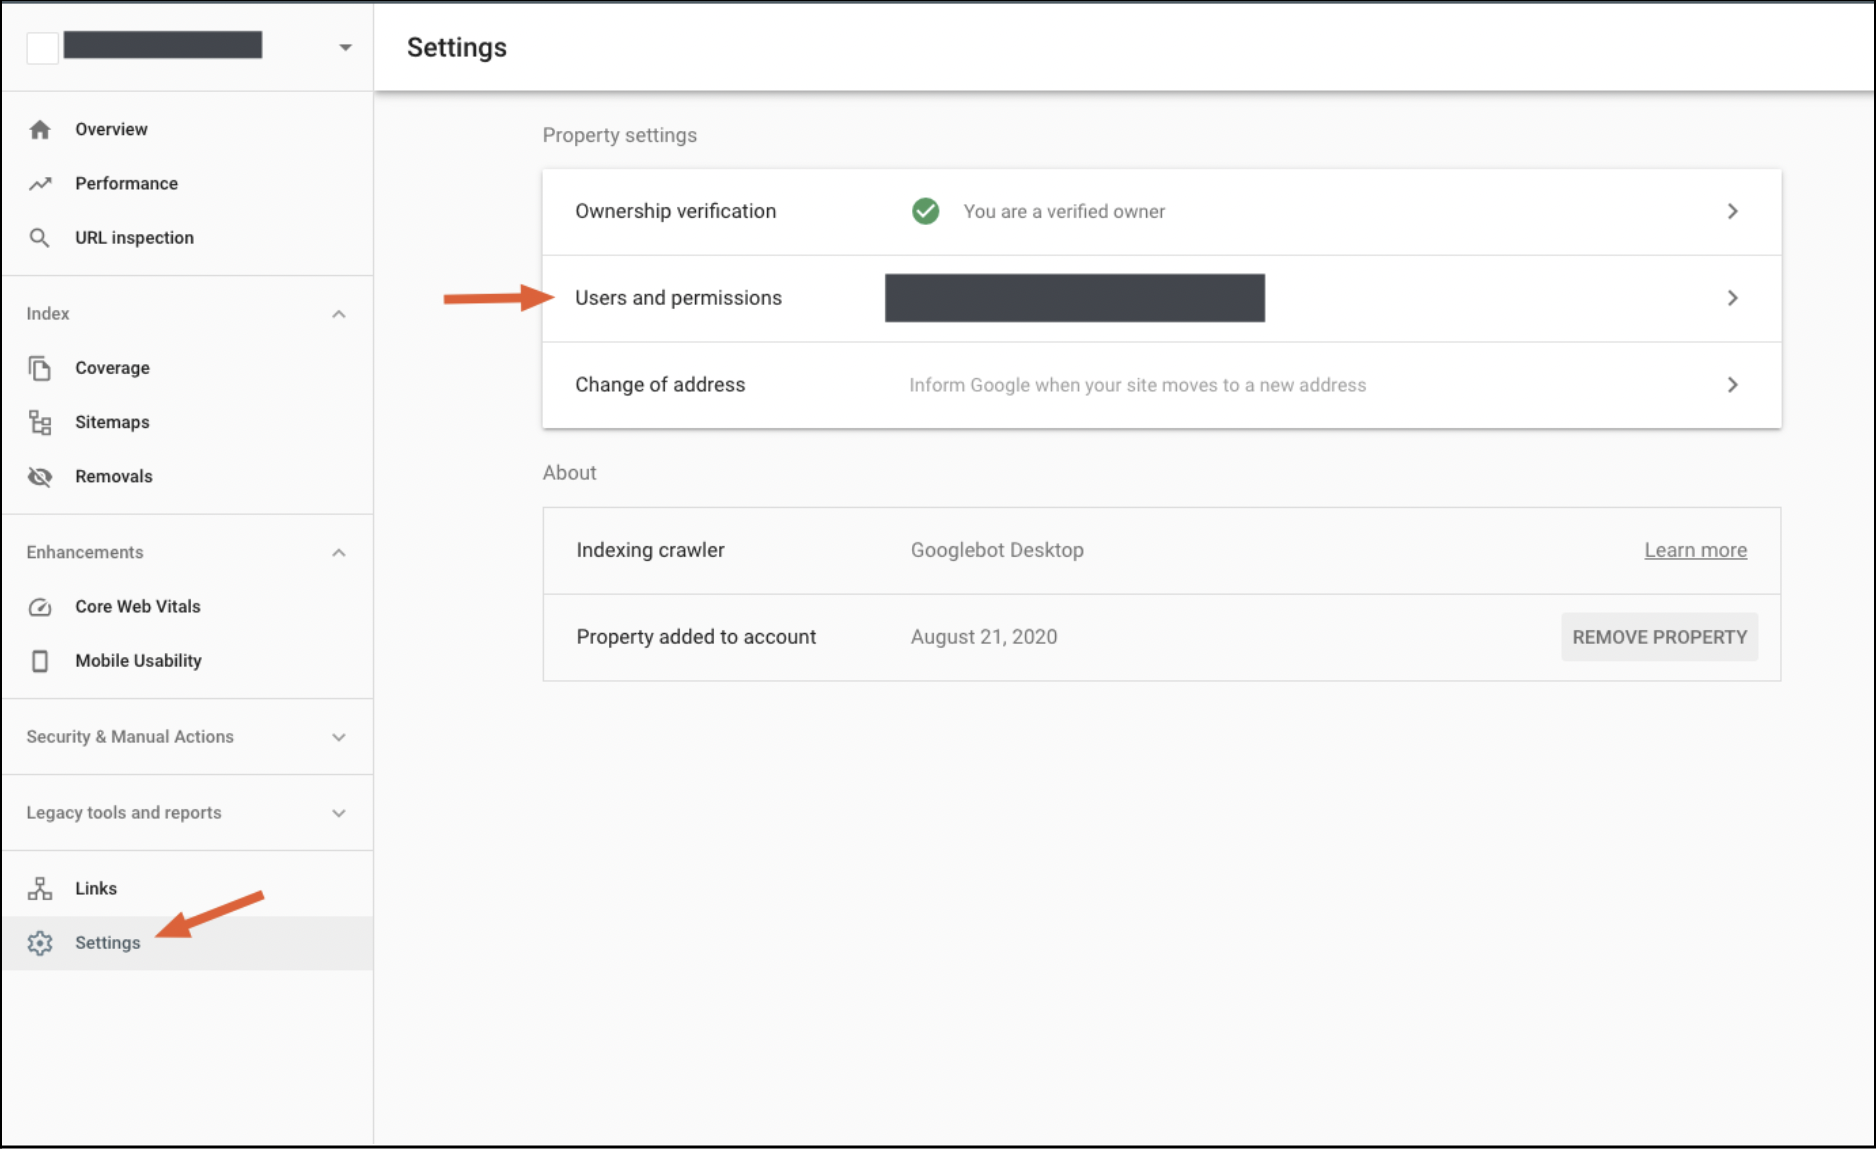Expand Legacy tools and reports section
Viewport: 1876px width, 1150px height.
pos(339,813)
